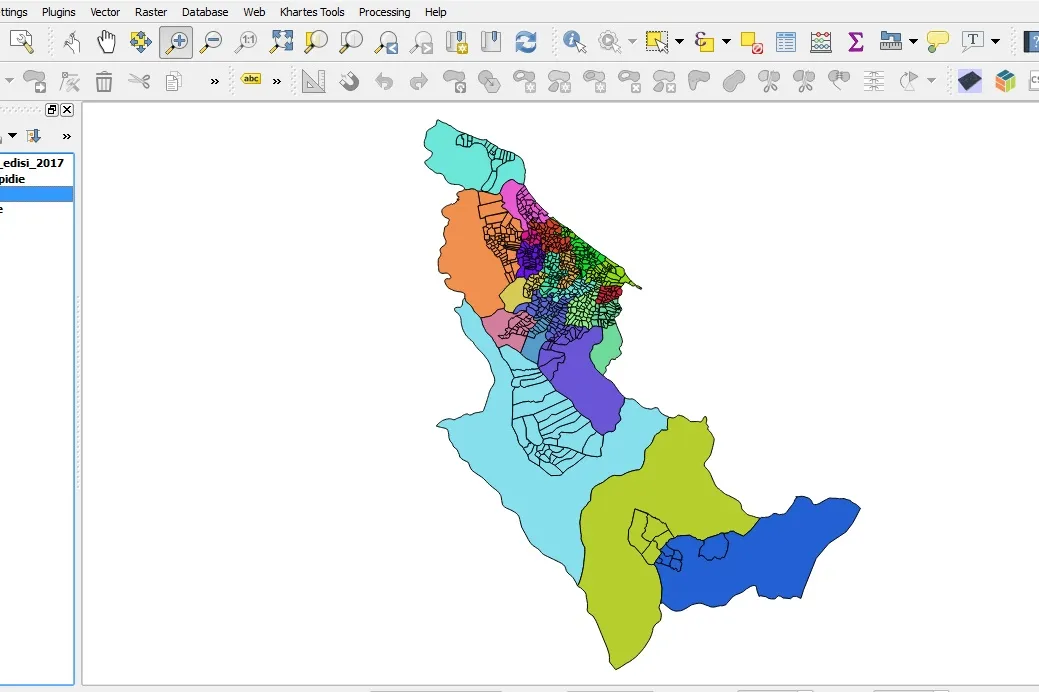Viewport: 1039px width, 692px height.
Task: Click Cut Features scissors icon
Action: tap(139, 82)
